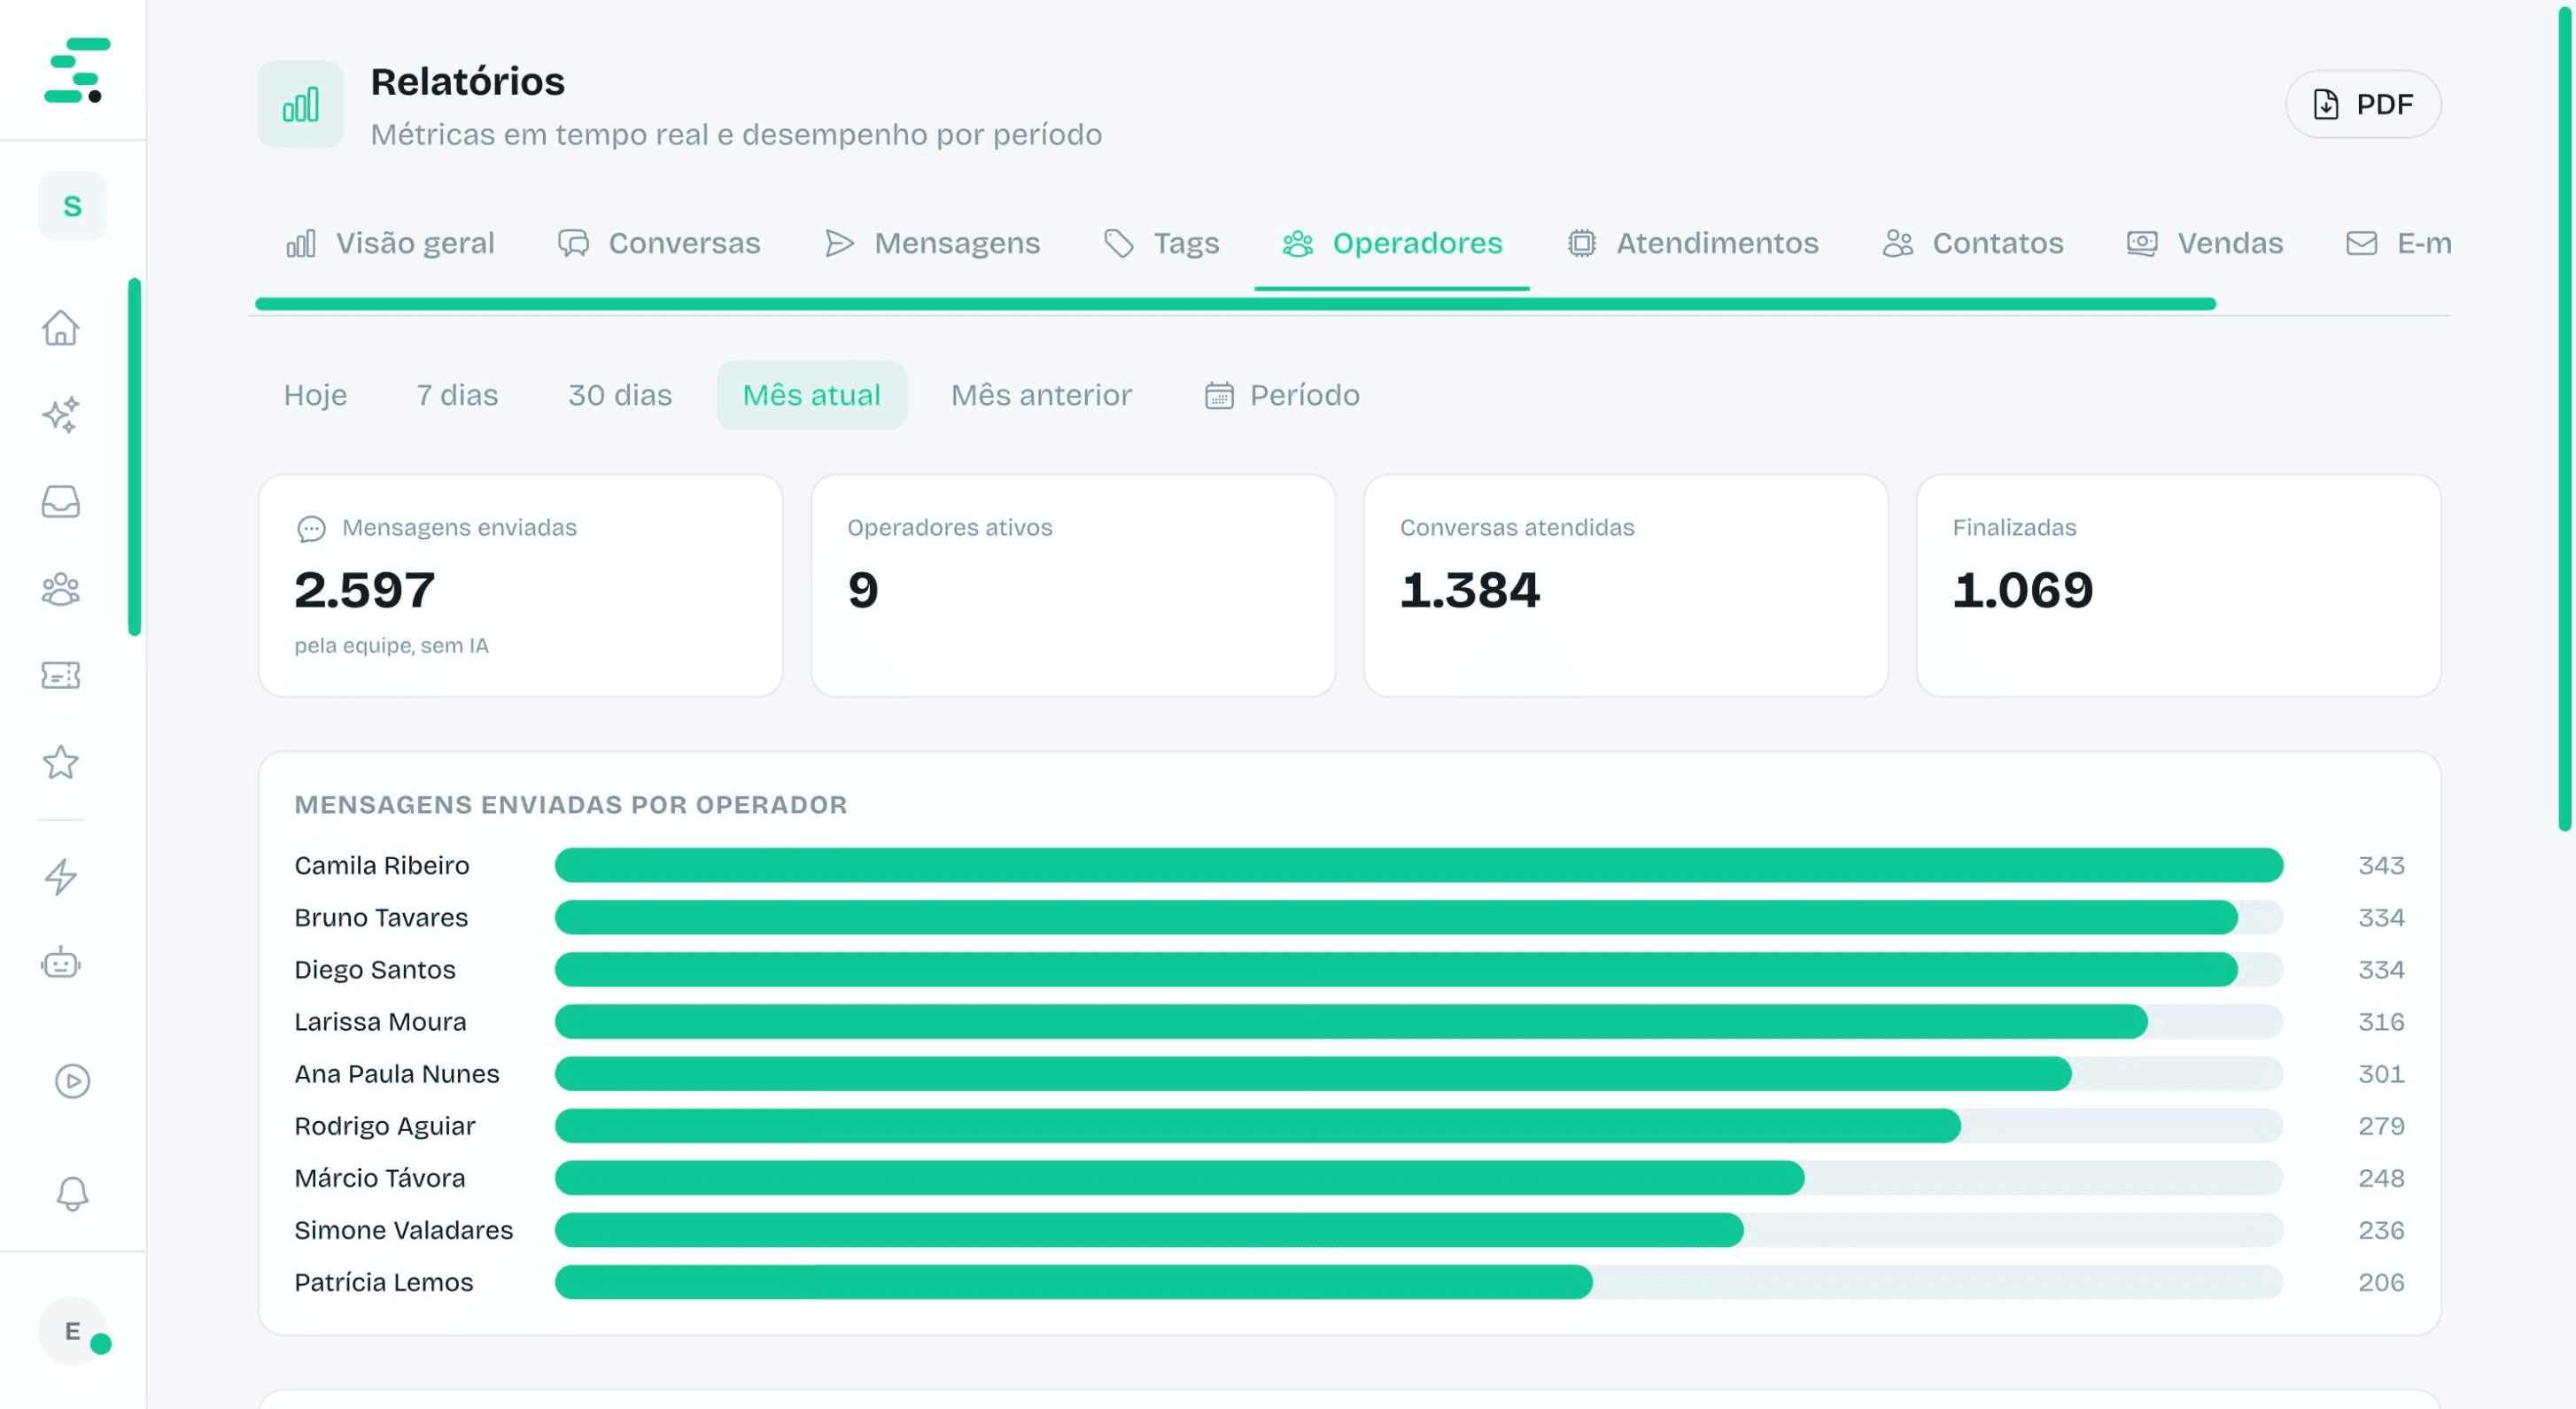Image resolution: width=2576 pixels, height=1409 pixels.
Task: Filter the period to 7 dias
Action: point(457,395)
